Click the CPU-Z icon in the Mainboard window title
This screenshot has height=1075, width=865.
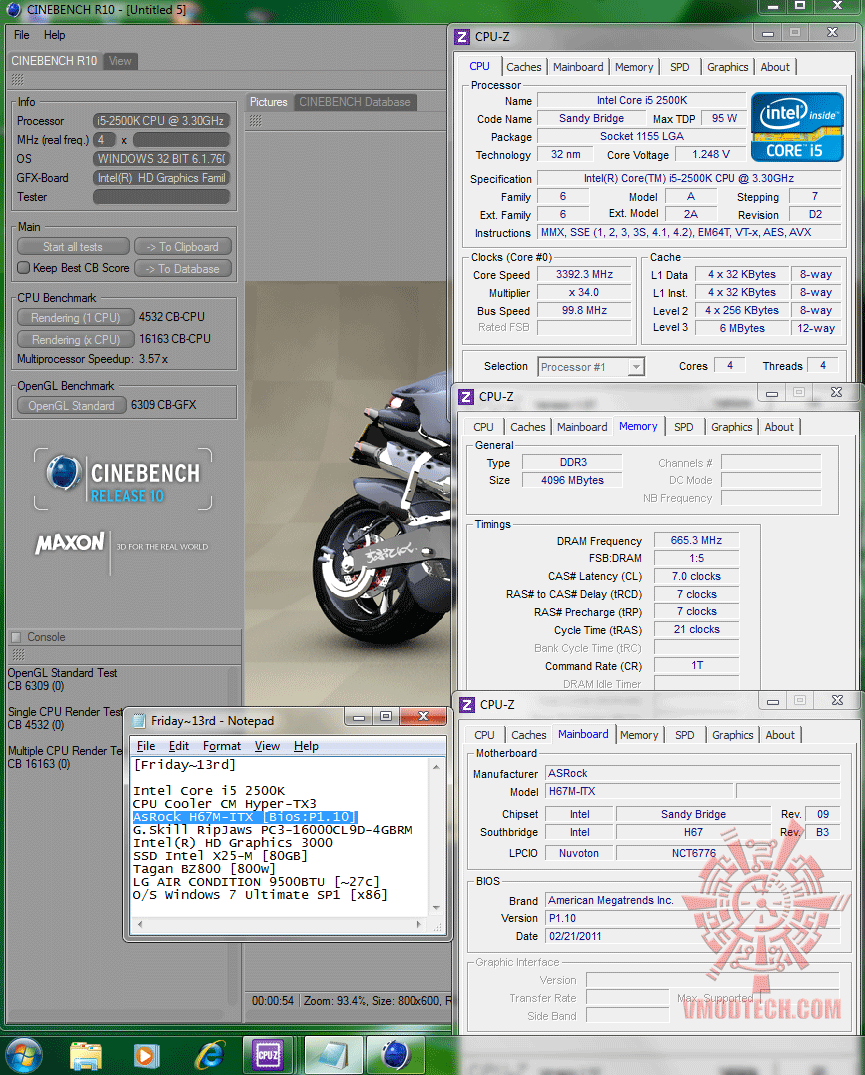(467, 705)
